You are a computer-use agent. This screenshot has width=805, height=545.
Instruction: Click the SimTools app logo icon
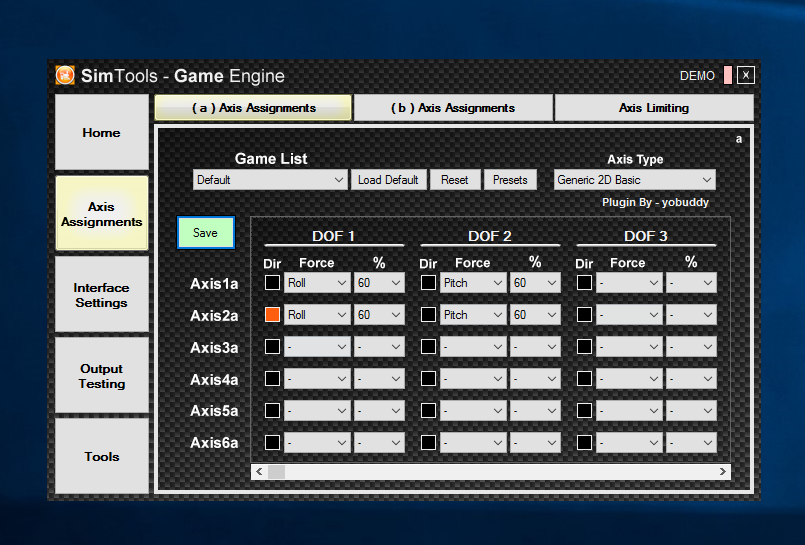point(65,75)
